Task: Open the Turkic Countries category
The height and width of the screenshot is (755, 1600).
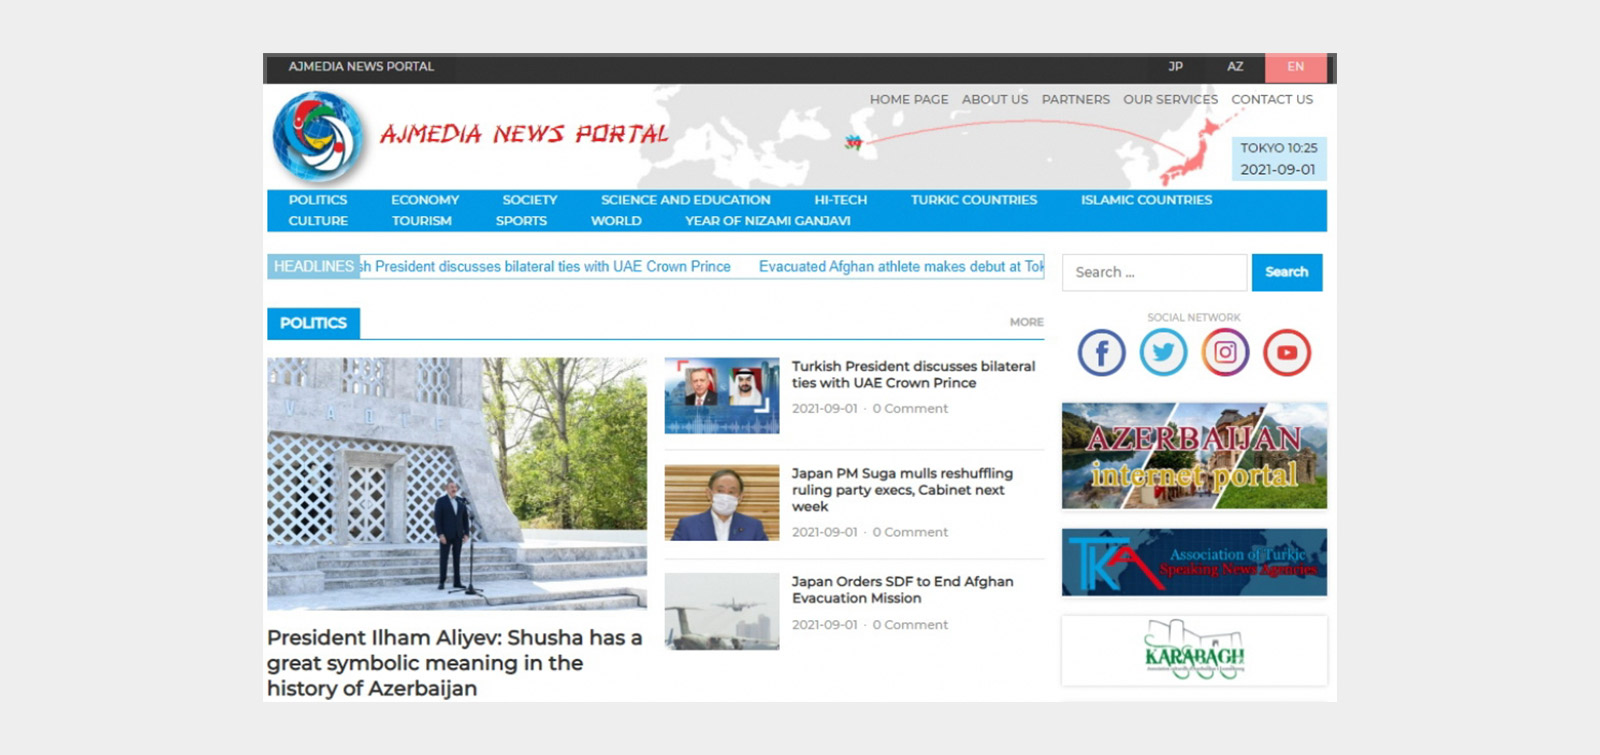Action: [x=974, y=200]
